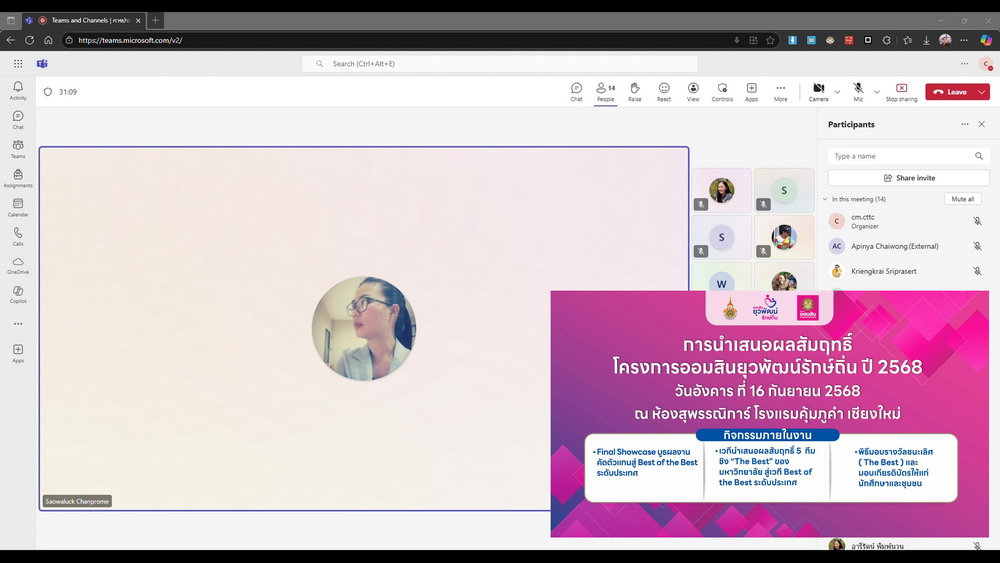The width and height of the screenshot is (1000, 563).
Task: Raise your hand in the meeting
Action: 635,92
